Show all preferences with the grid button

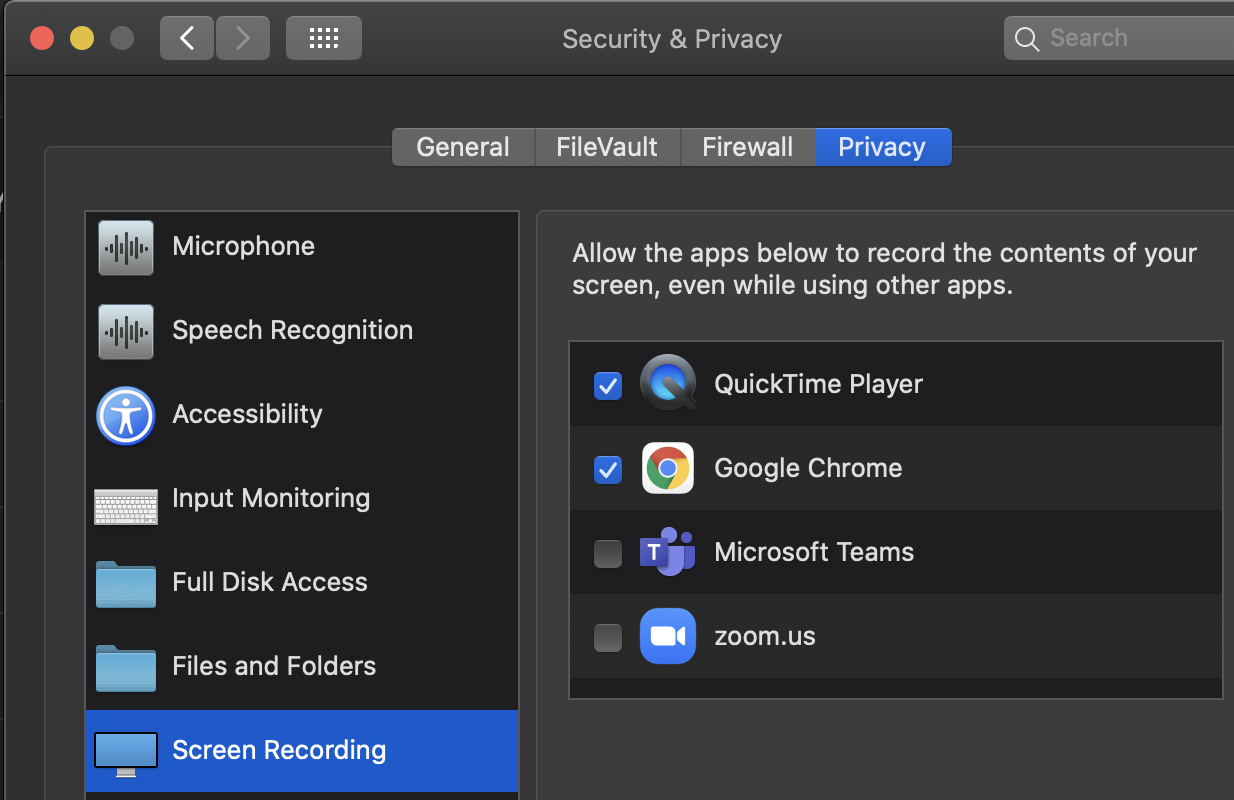tap(324, 38)
